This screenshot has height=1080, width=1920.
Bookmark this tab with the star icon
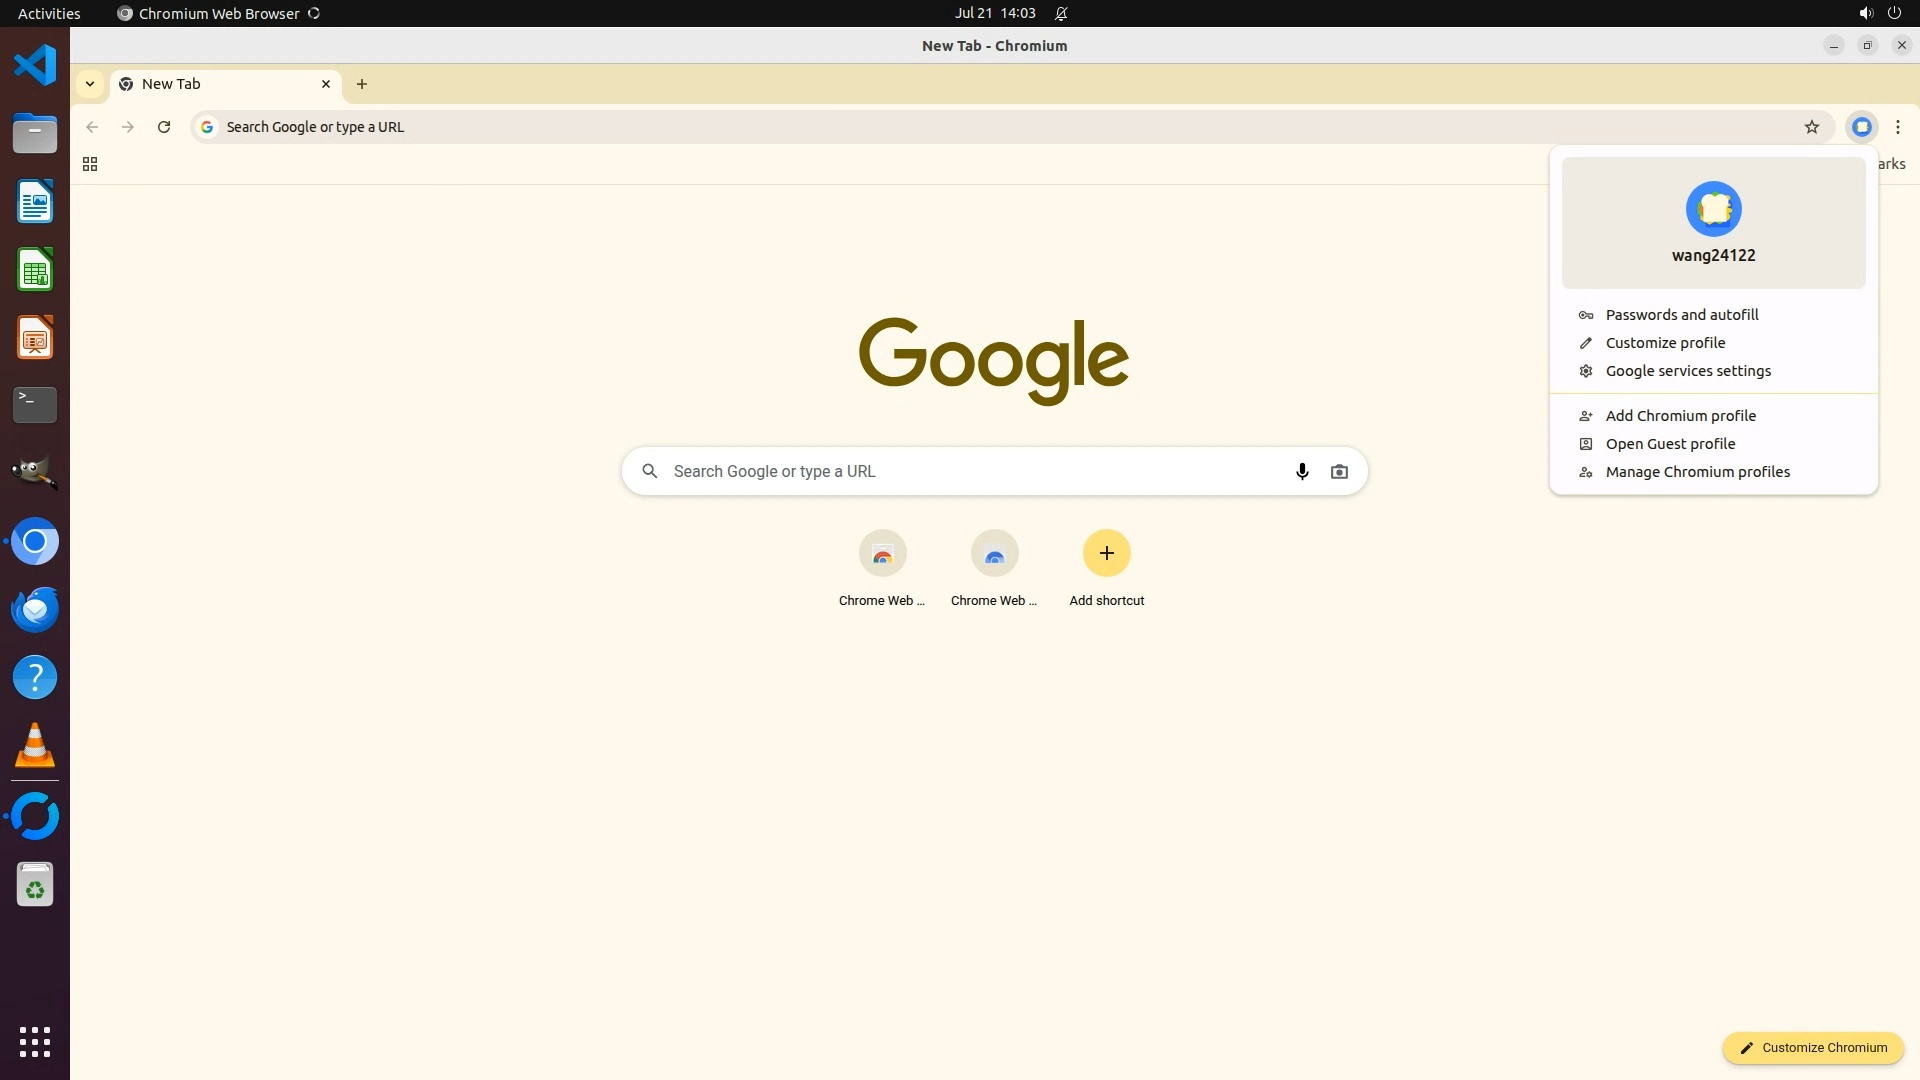(1811, 127)
